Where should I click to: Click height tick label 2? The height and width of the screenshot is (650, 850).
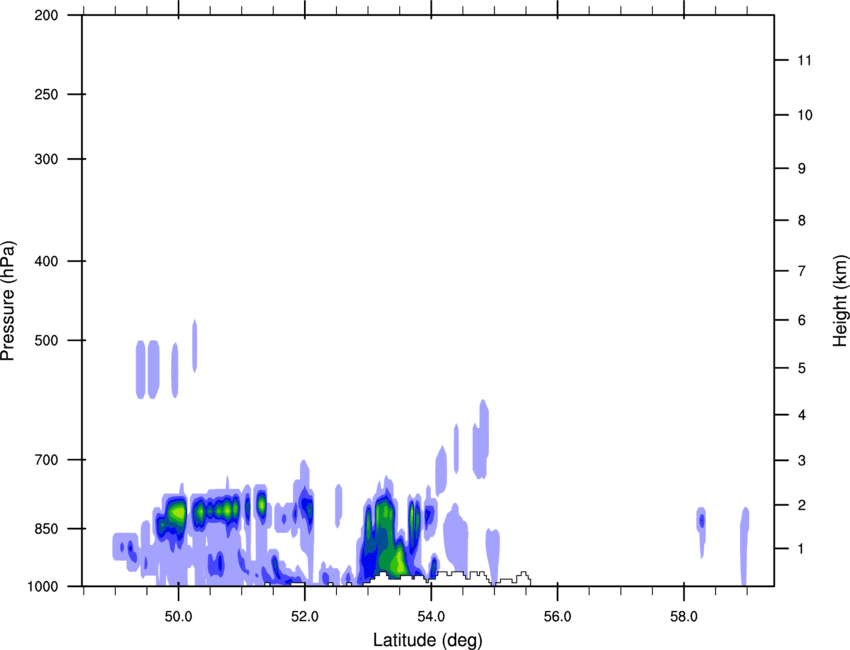802,505
